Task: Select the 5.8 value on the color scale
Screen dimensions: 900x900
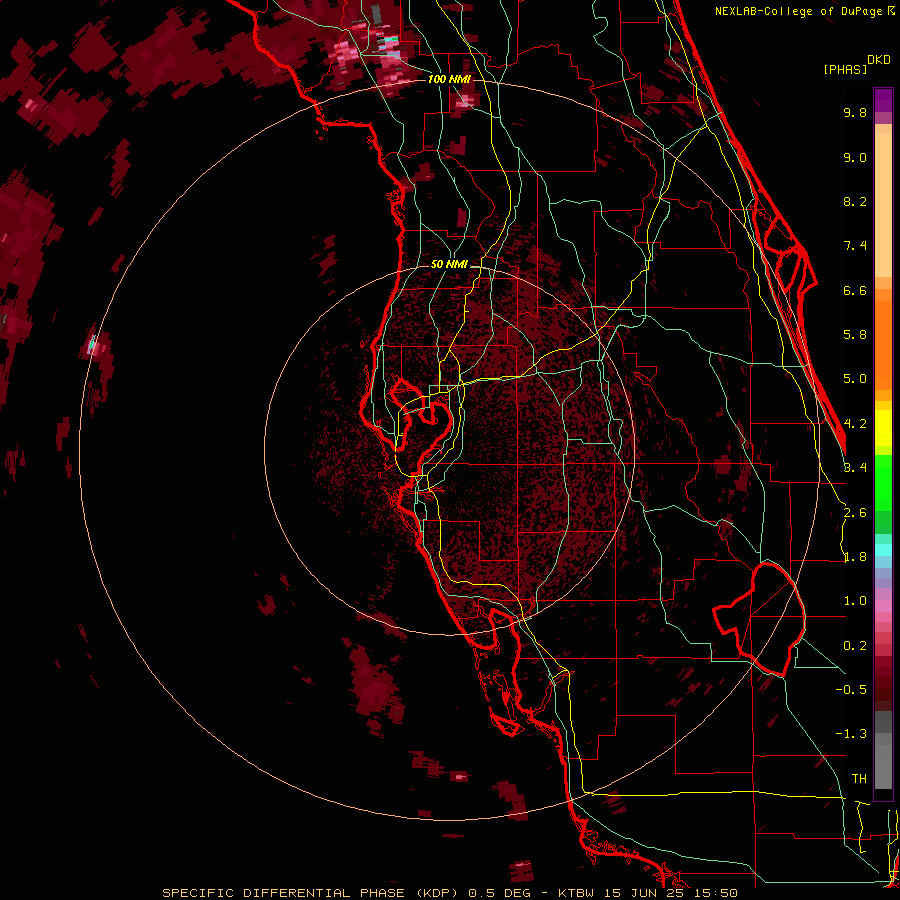Action: 855,335
